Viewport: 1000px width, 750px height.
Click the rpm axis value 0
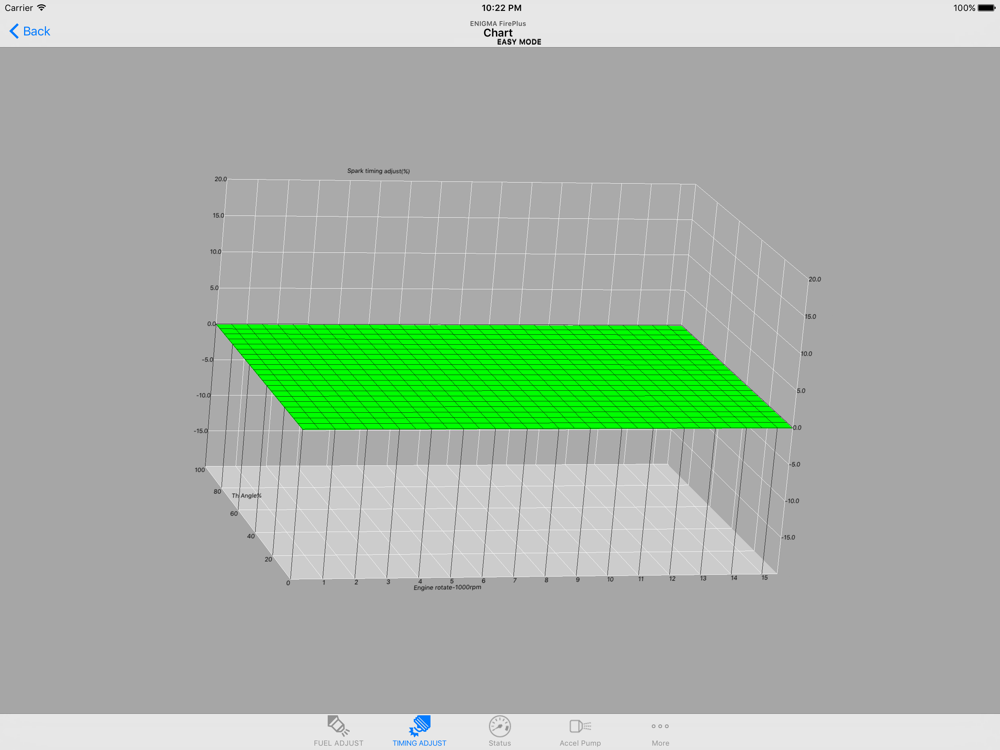(288, 583)
